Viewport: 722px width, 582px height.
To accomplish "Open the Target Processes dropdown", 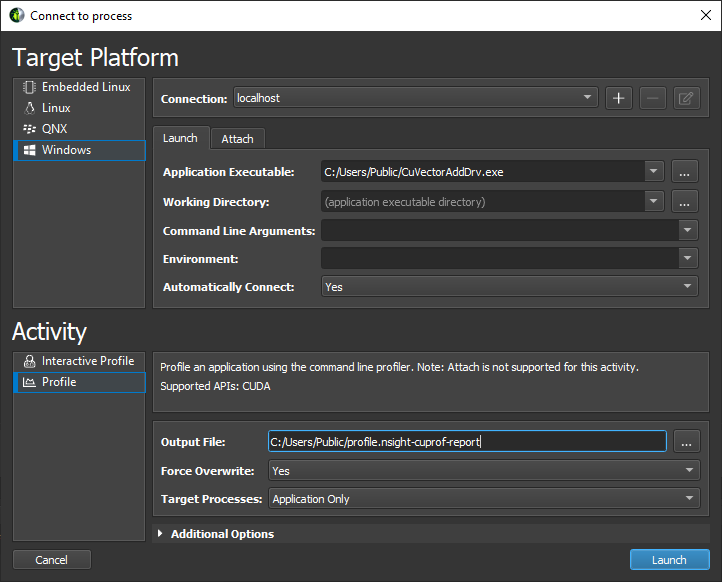I will [x=483, y=499].
